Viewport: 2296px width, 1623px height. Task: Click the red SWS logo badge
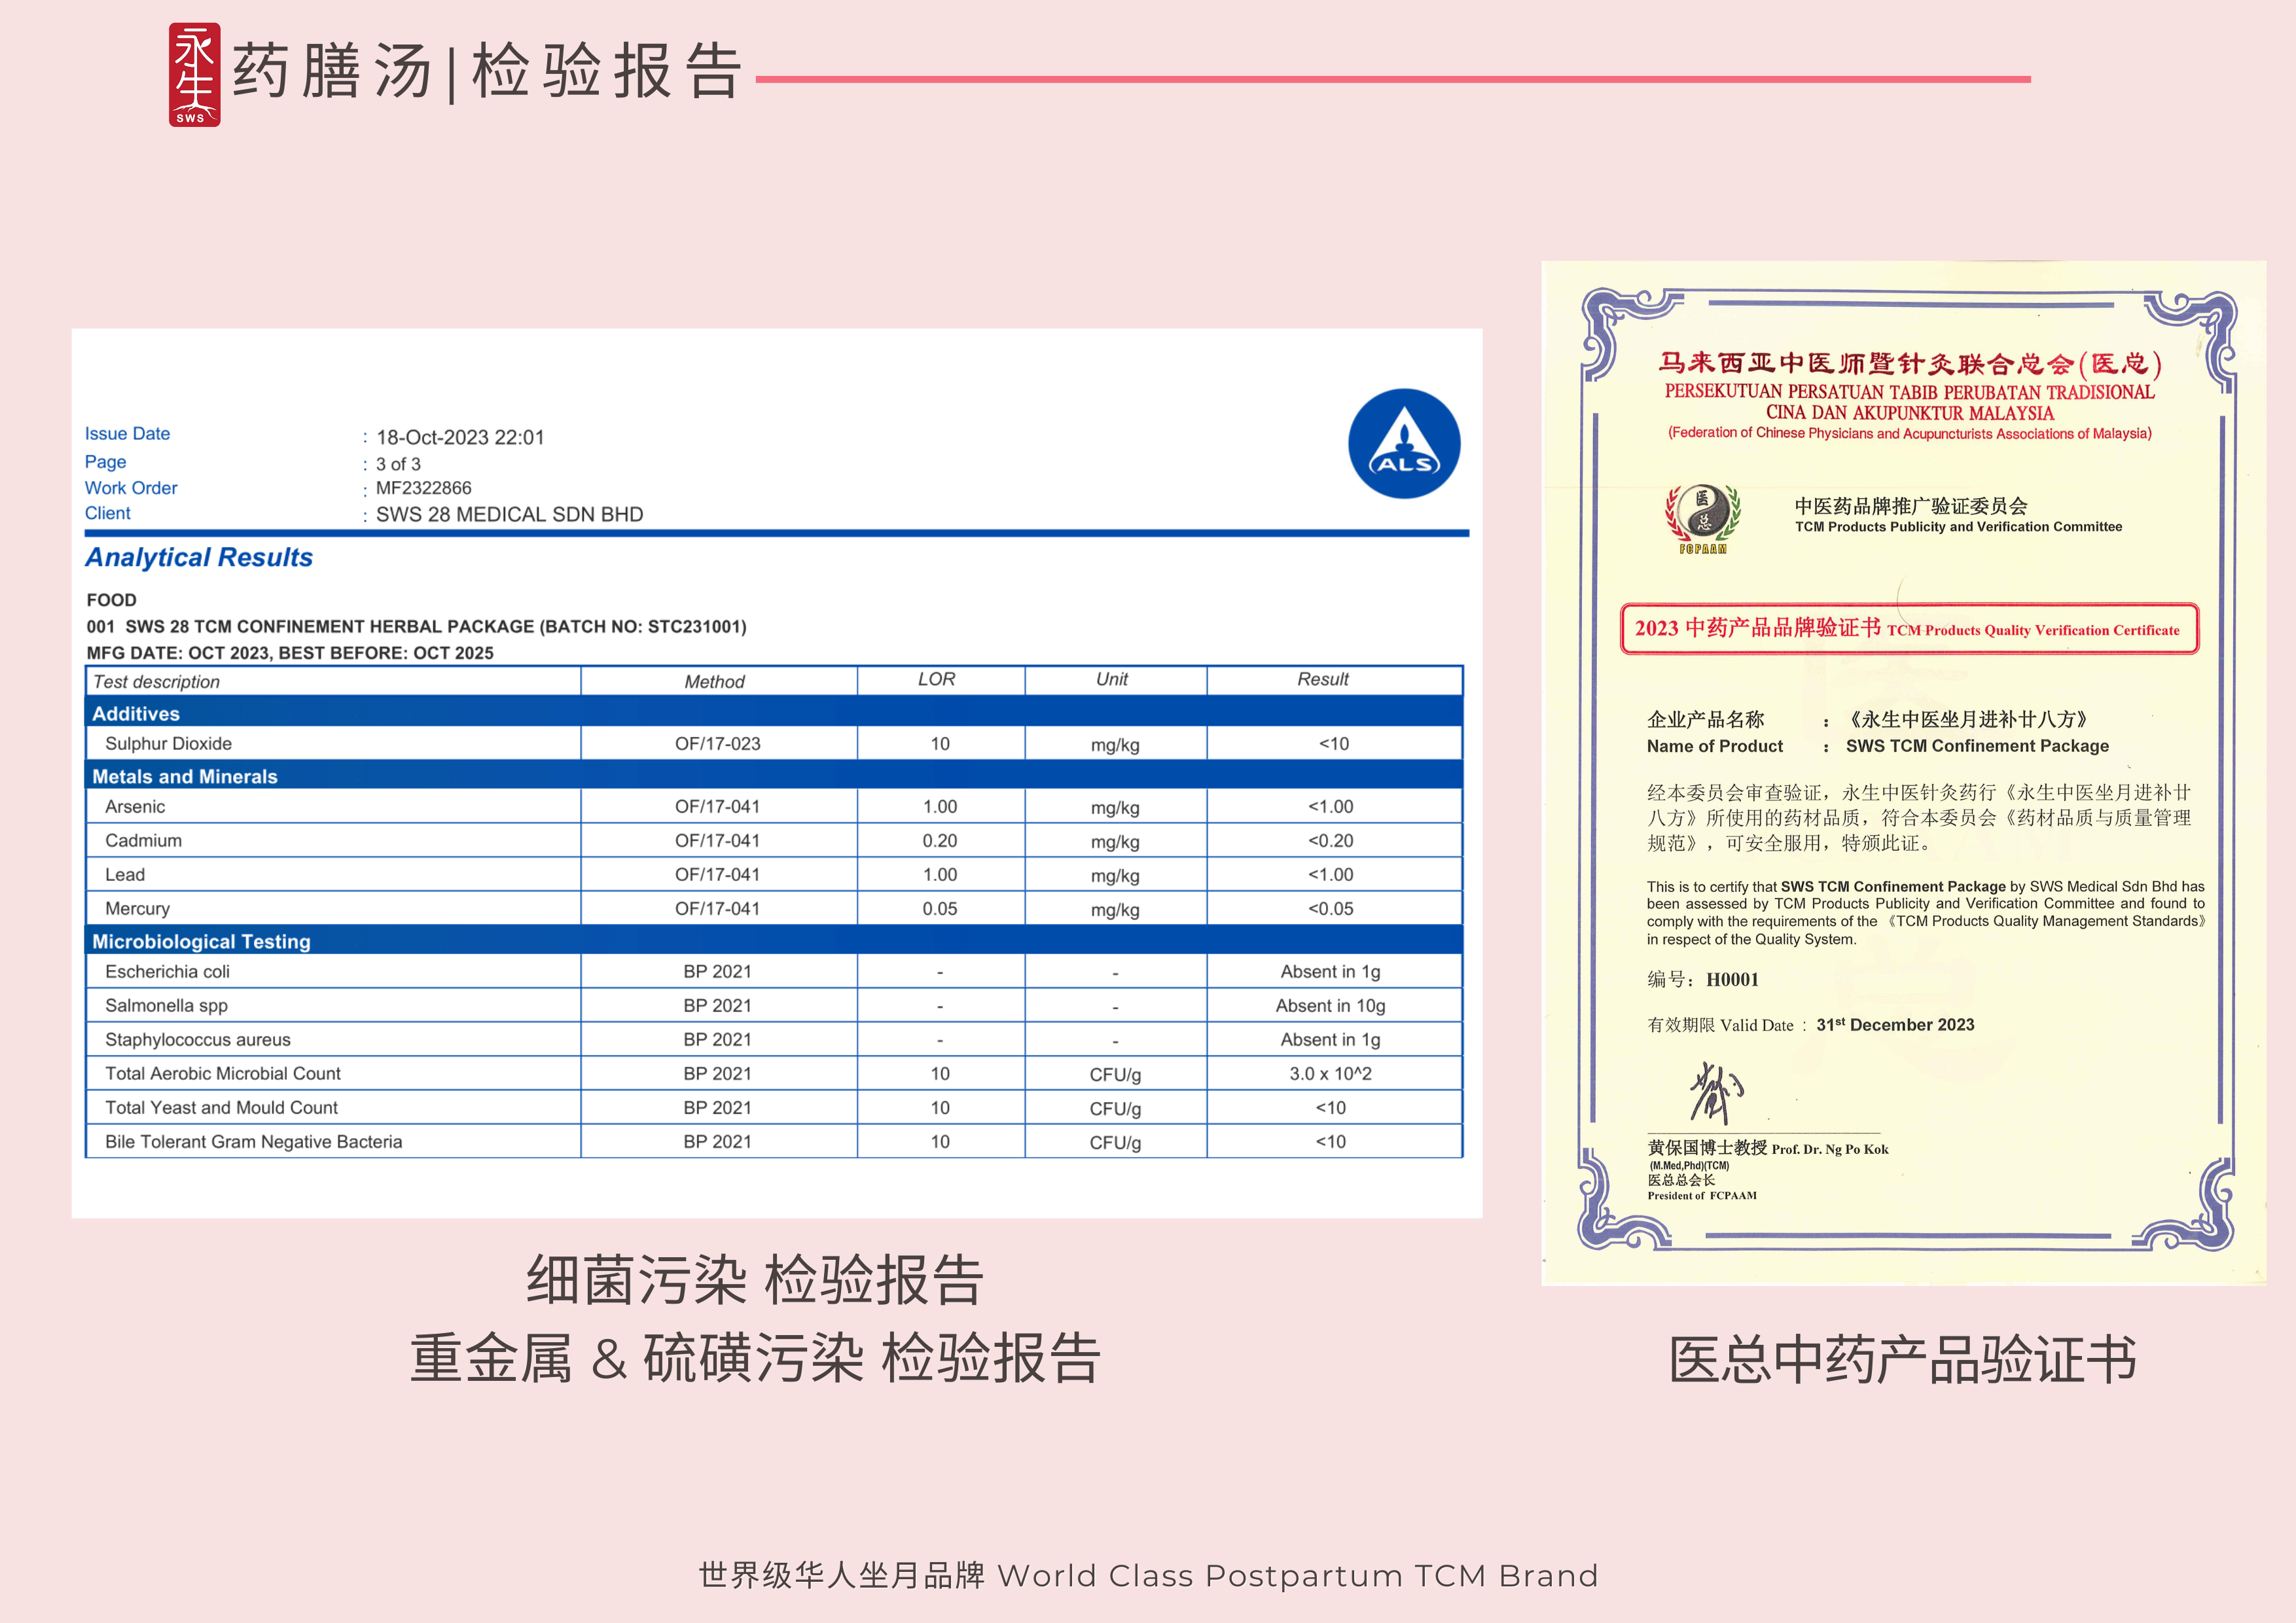coord(194,75)
